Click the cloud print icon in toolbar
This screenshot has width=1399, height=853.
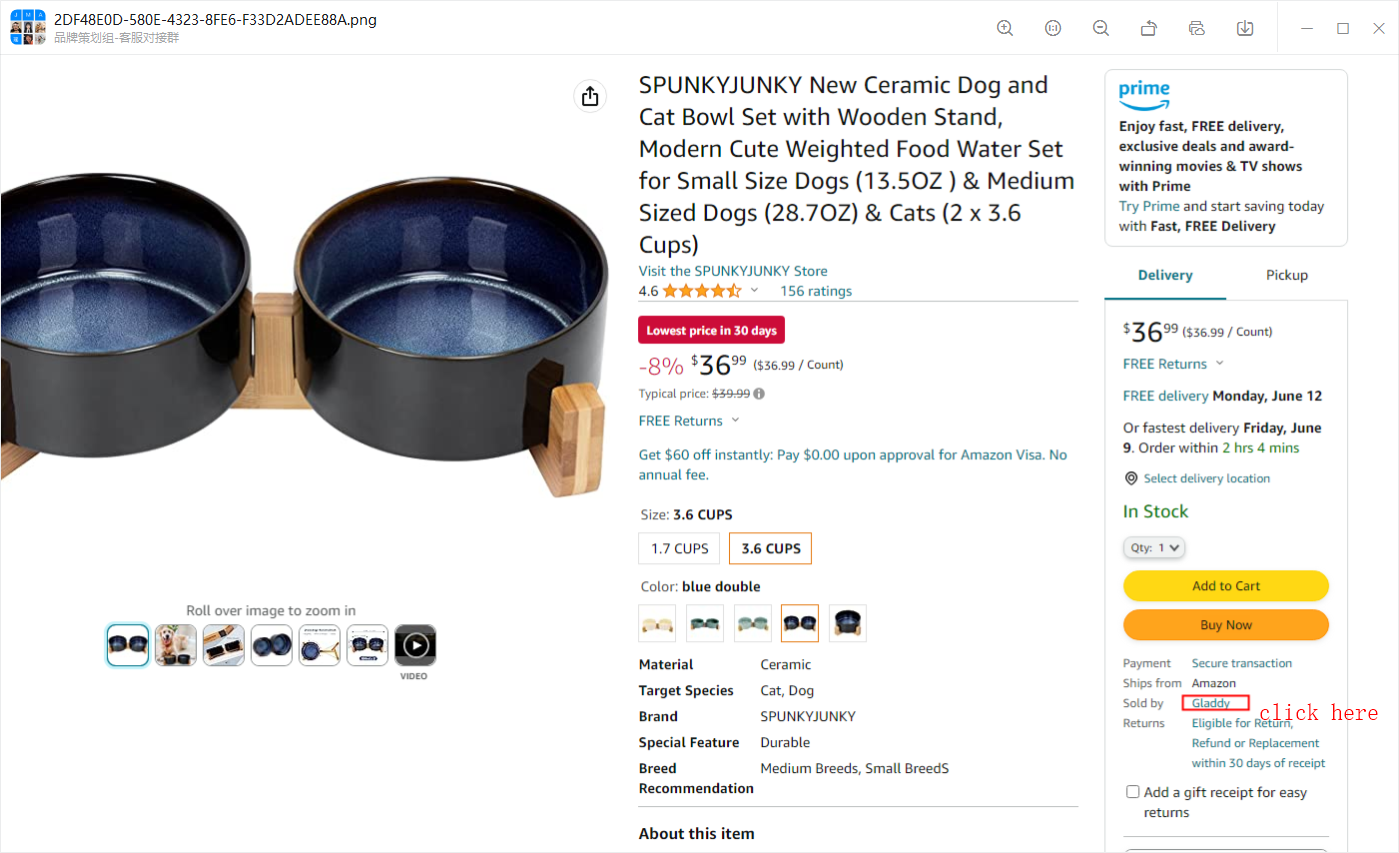click(1197, 28)
